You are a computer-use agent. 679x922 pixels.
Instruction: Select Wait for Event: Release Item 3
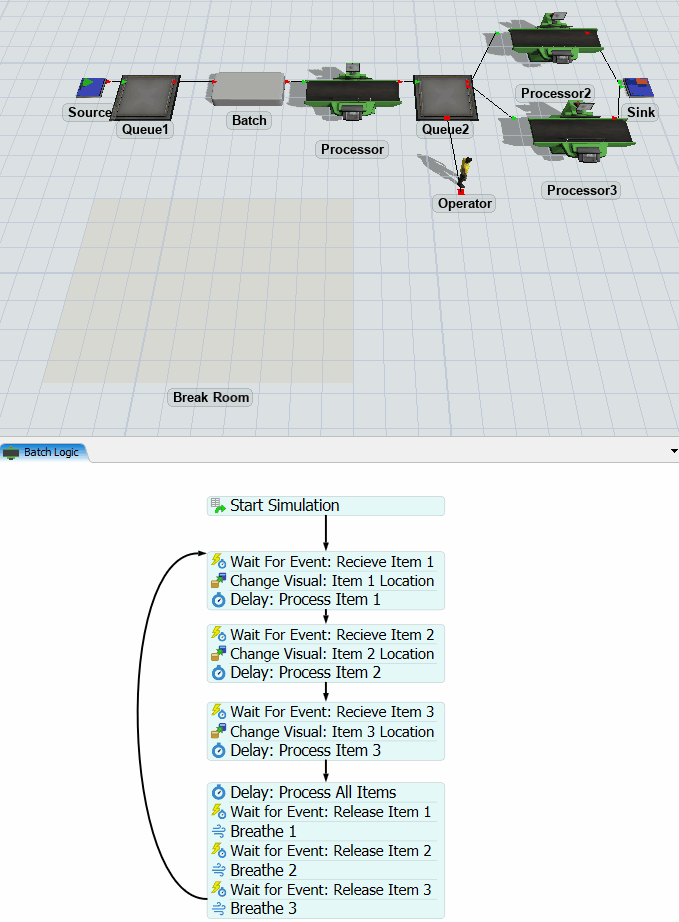click(330, 890)
